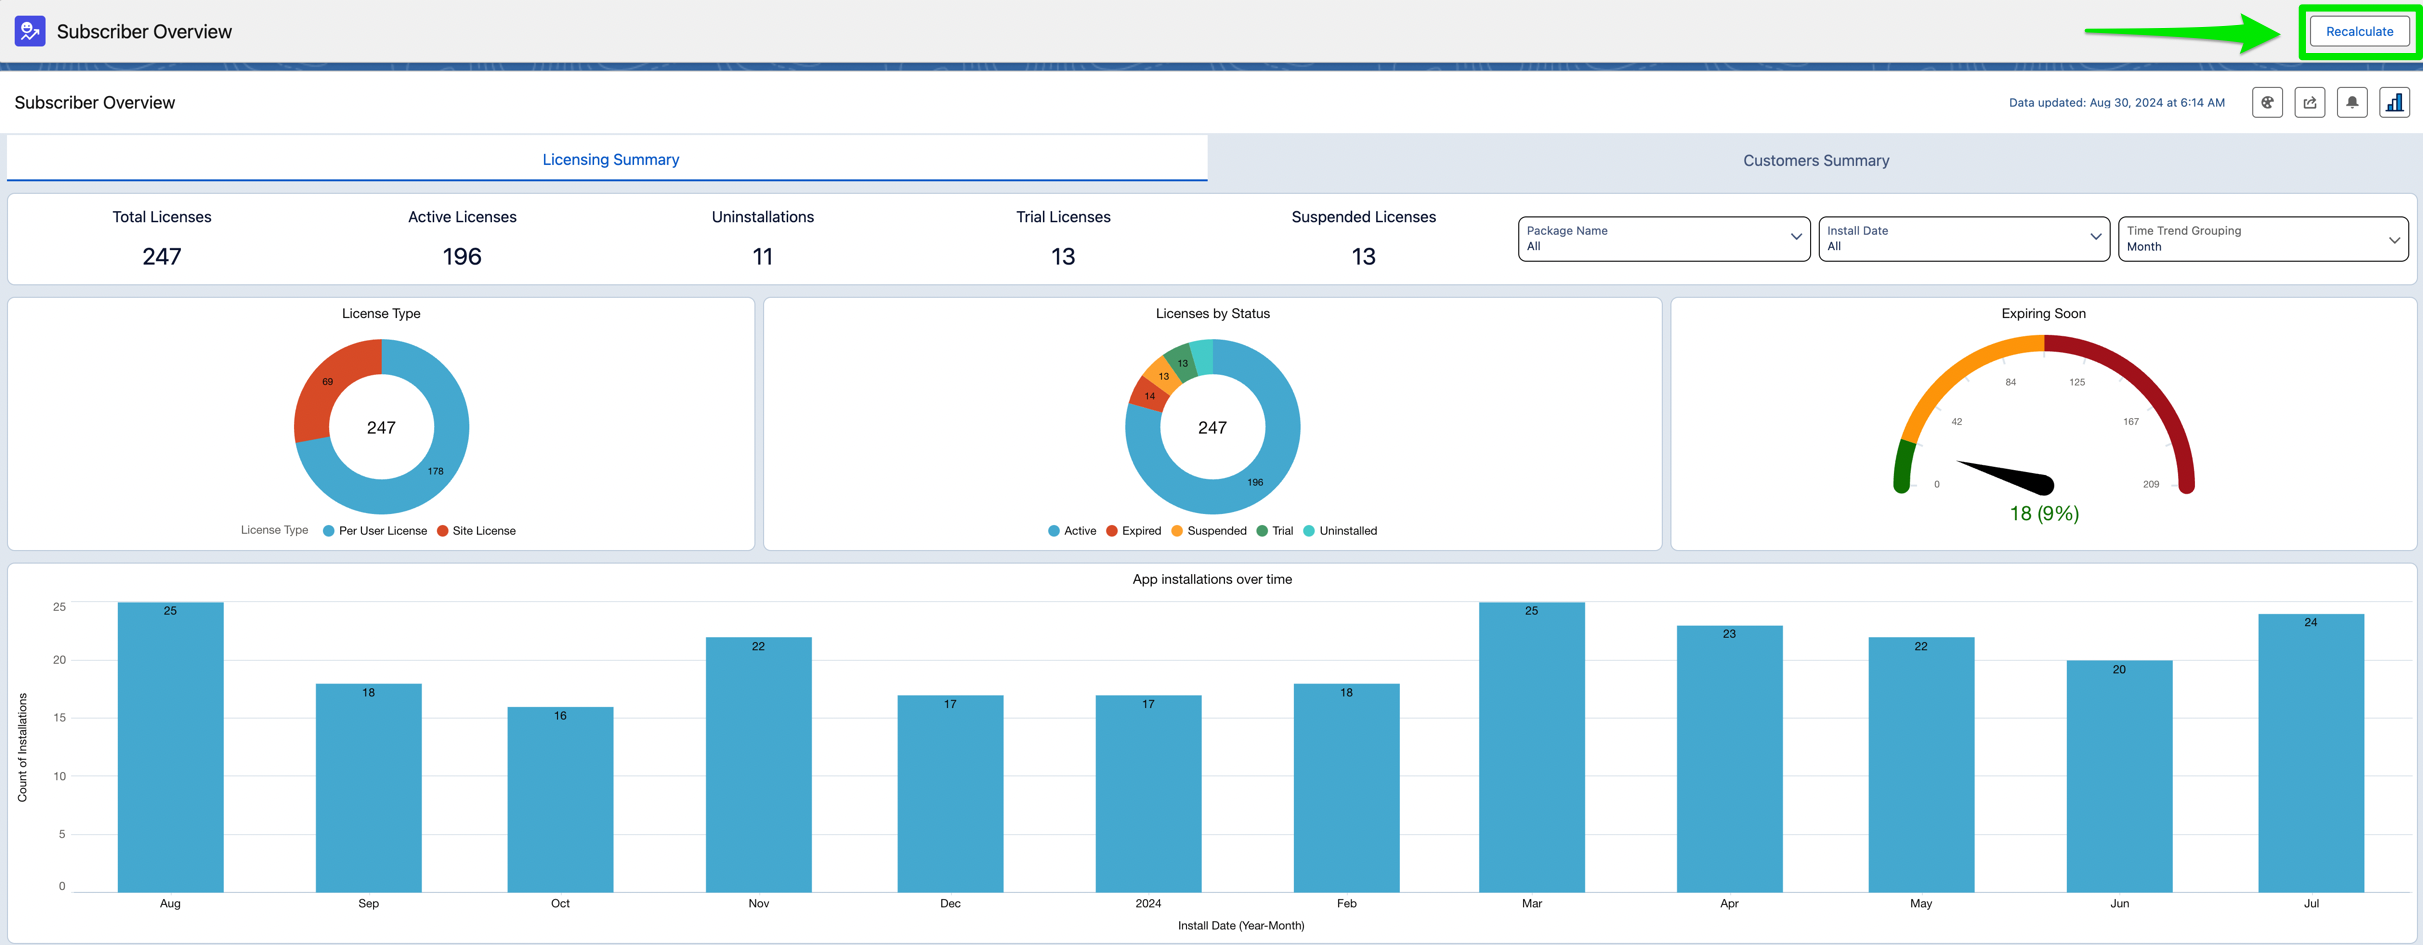Click the orange Suspended slice labeled 13
Screen dimensions: 2423x945
(x=1163, y=376)
